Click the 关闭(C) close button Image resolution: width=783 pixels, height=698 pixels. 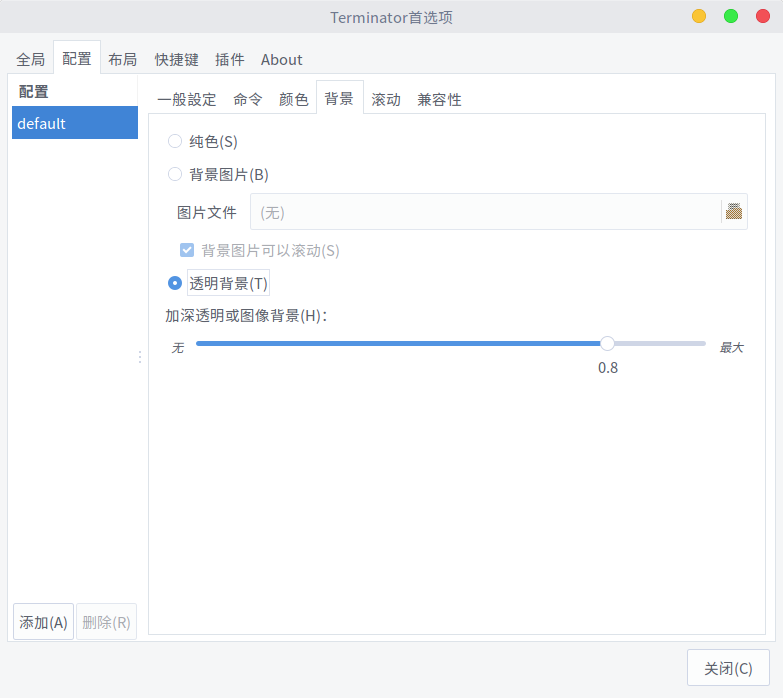pyautogui.click(x=728, y=668)
